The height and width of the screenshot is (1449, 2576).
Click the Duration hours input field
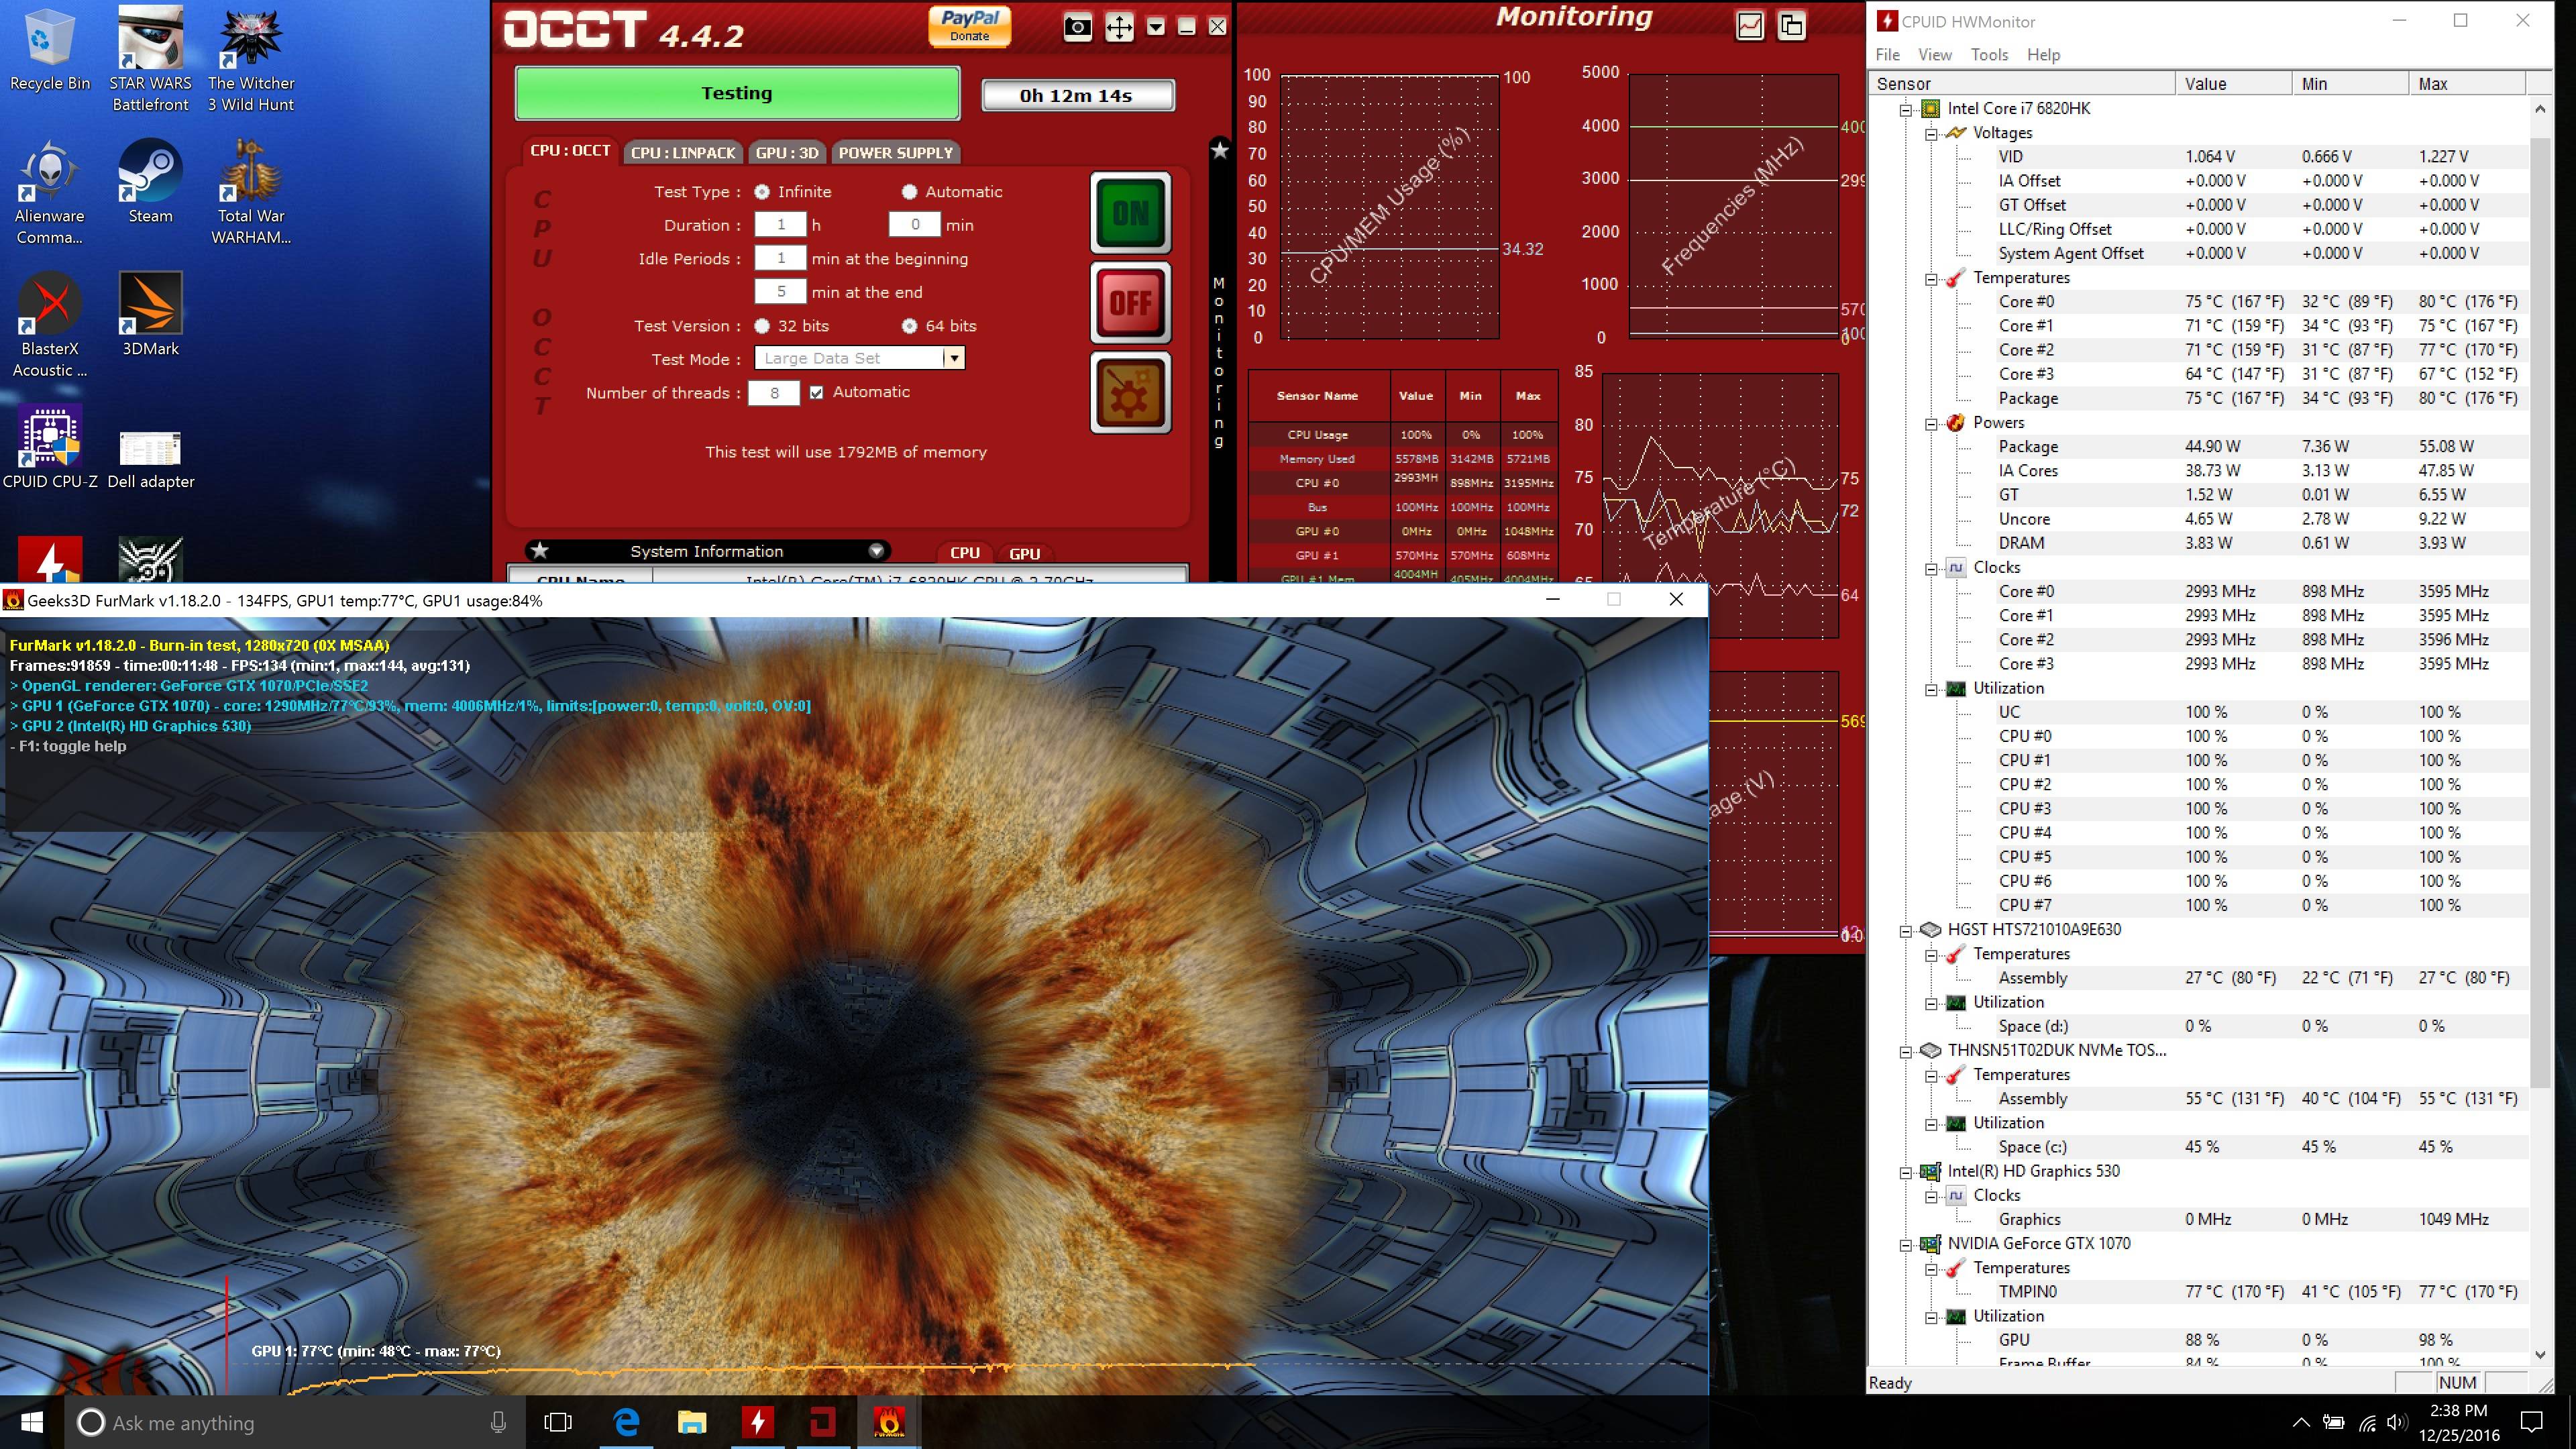point(780,225)
